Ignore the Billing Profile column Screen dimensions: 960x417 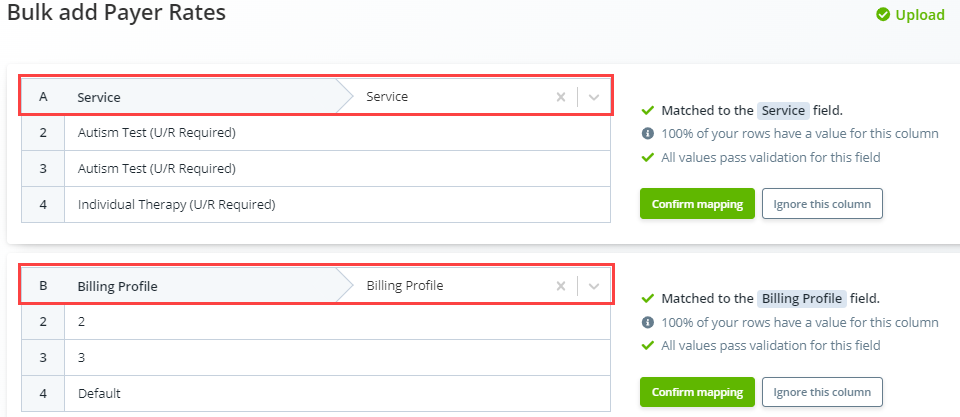tap(822, 392)
